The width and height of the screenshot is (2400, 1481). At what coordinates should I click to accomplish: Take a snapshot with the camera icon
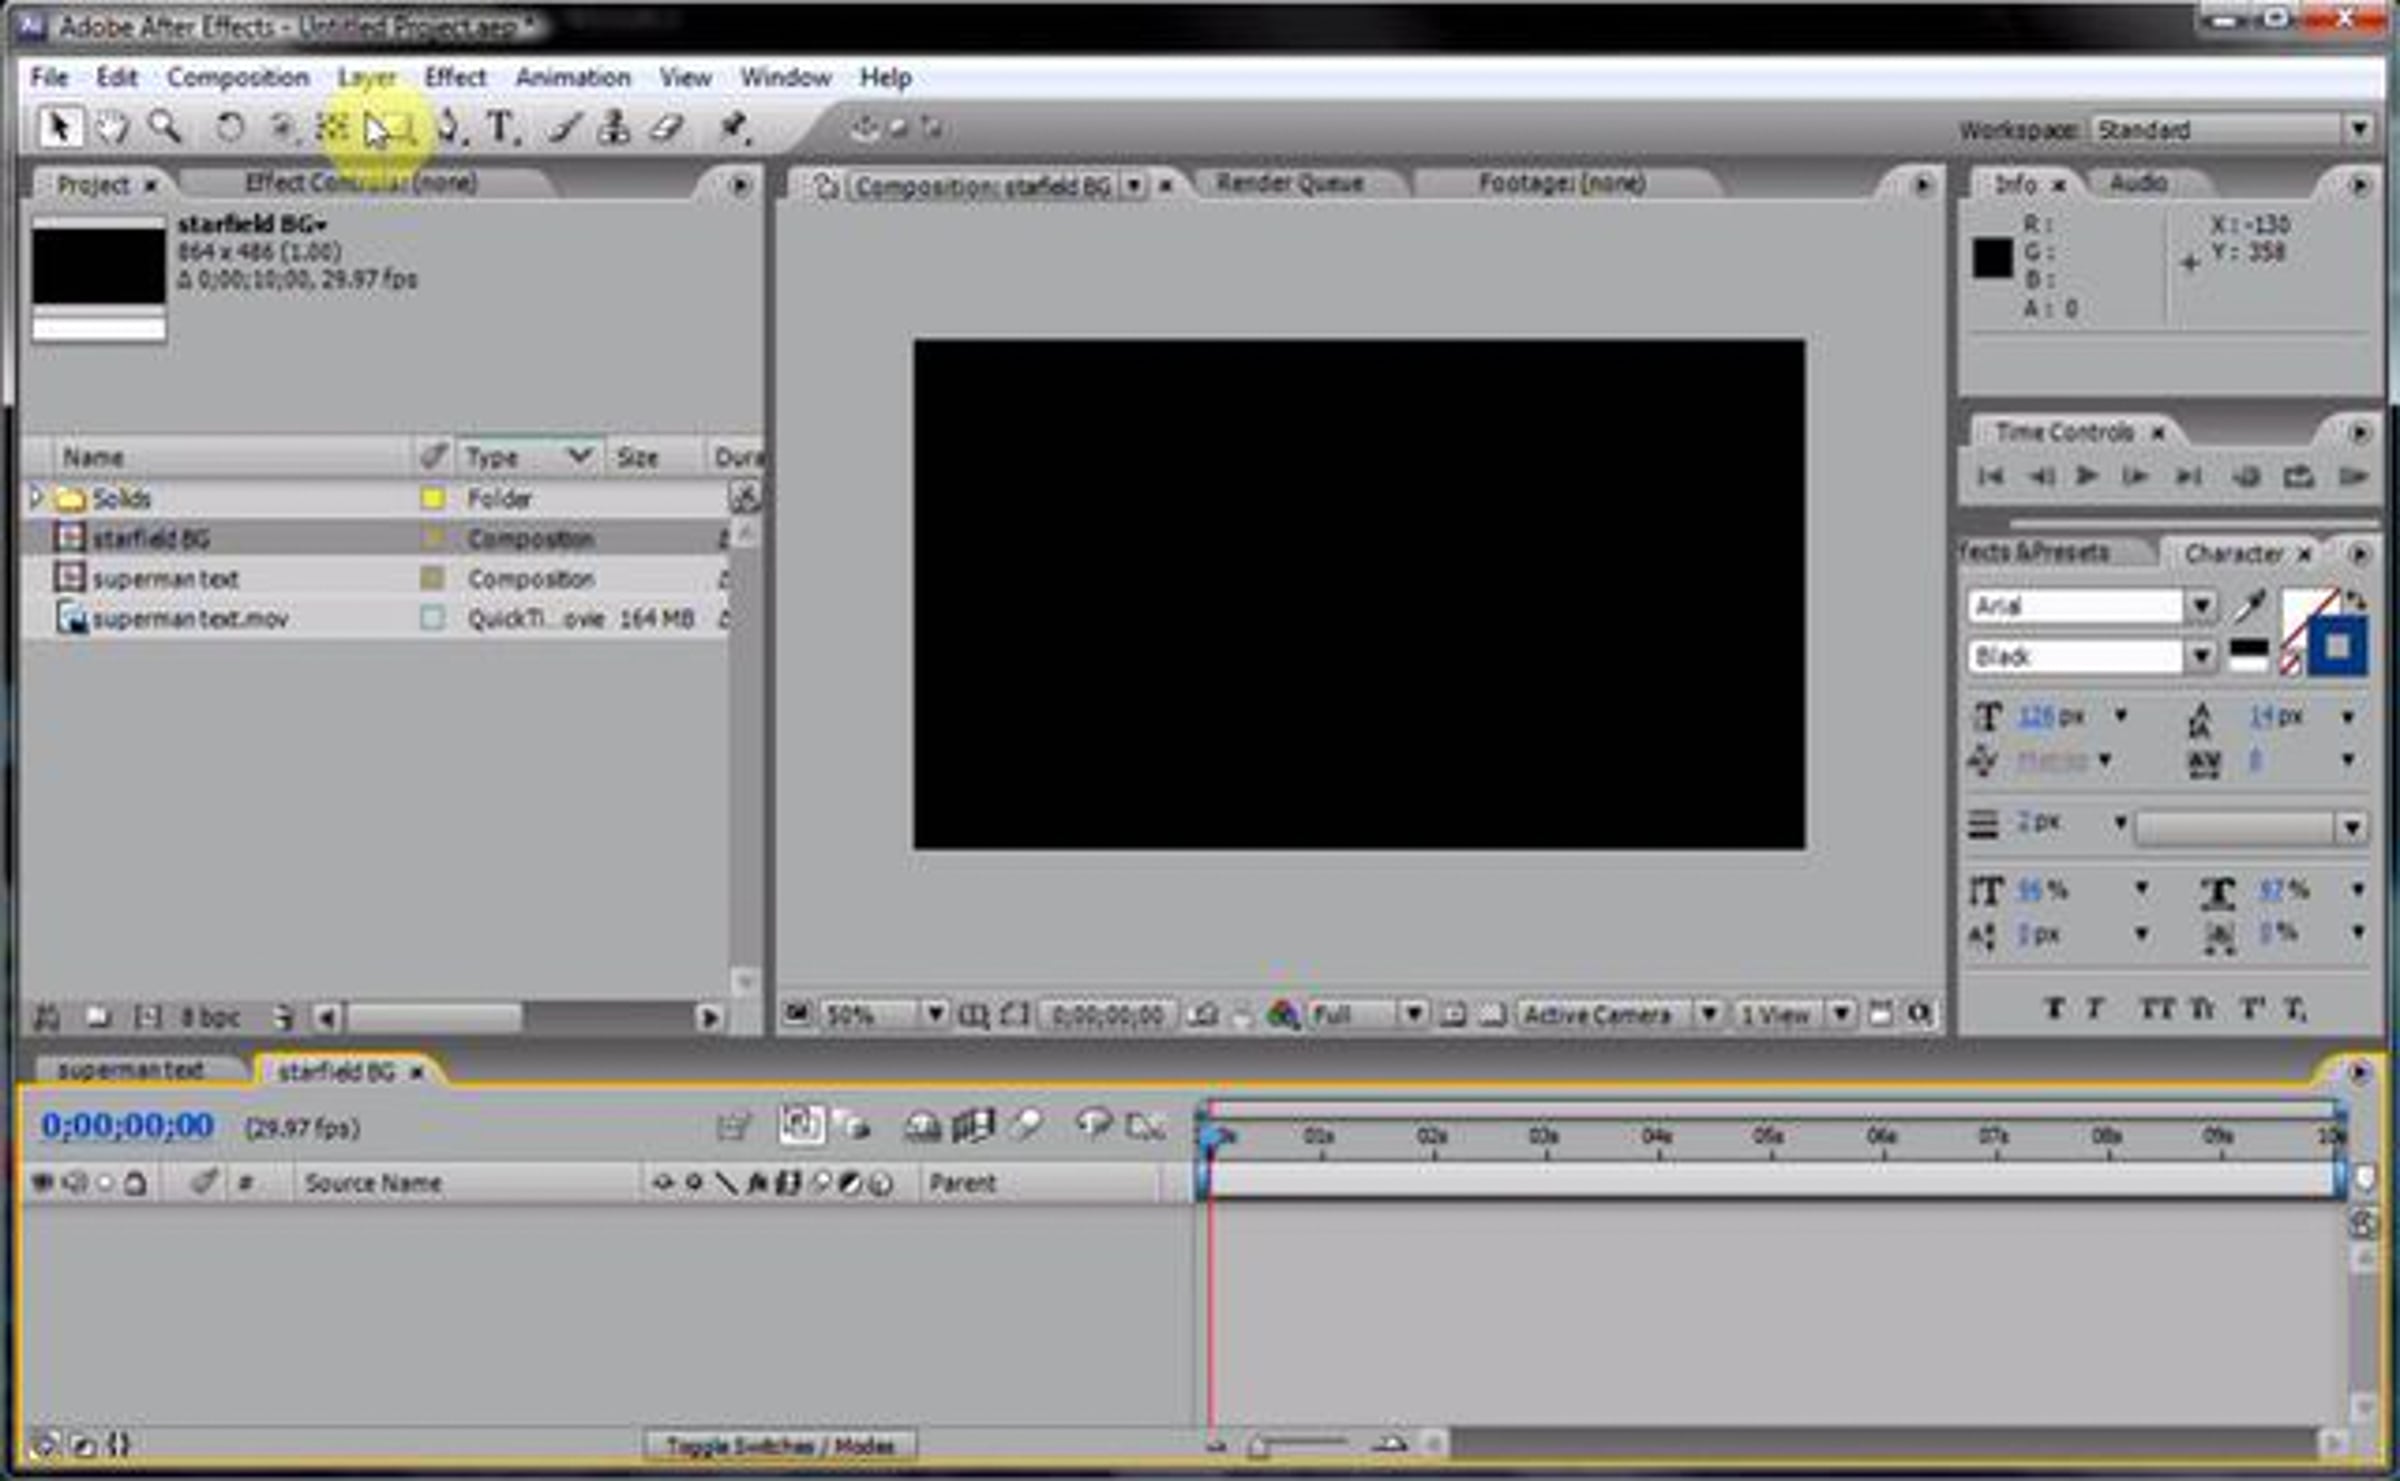click(x=1203, y=1015)
